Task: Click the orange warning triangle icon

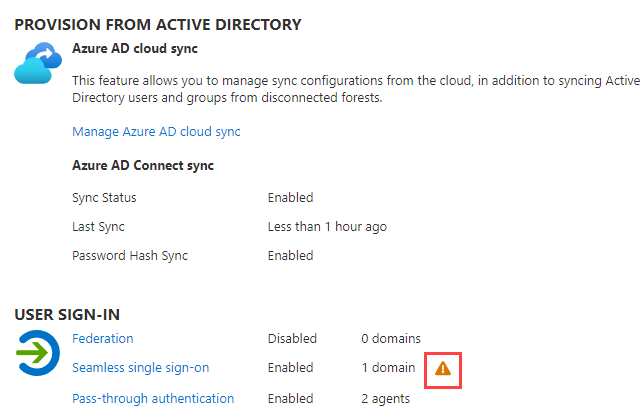Action: (x=443, y=368)
